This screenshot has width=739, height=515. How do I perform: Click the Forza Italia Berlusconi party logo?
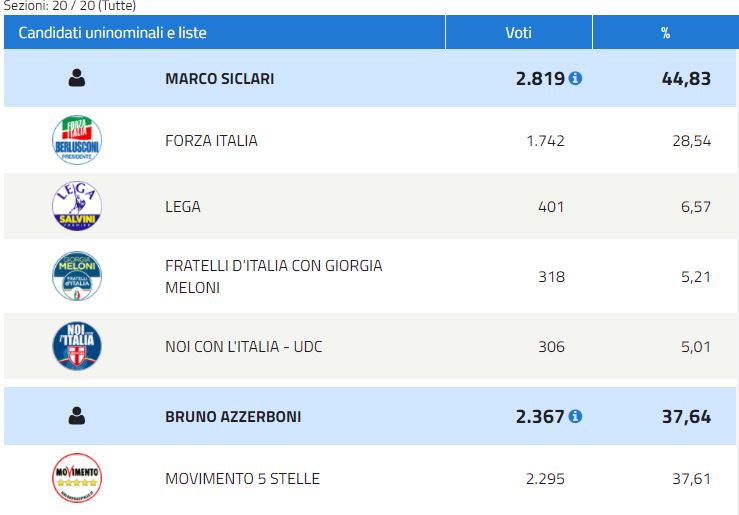click(77, 140)
